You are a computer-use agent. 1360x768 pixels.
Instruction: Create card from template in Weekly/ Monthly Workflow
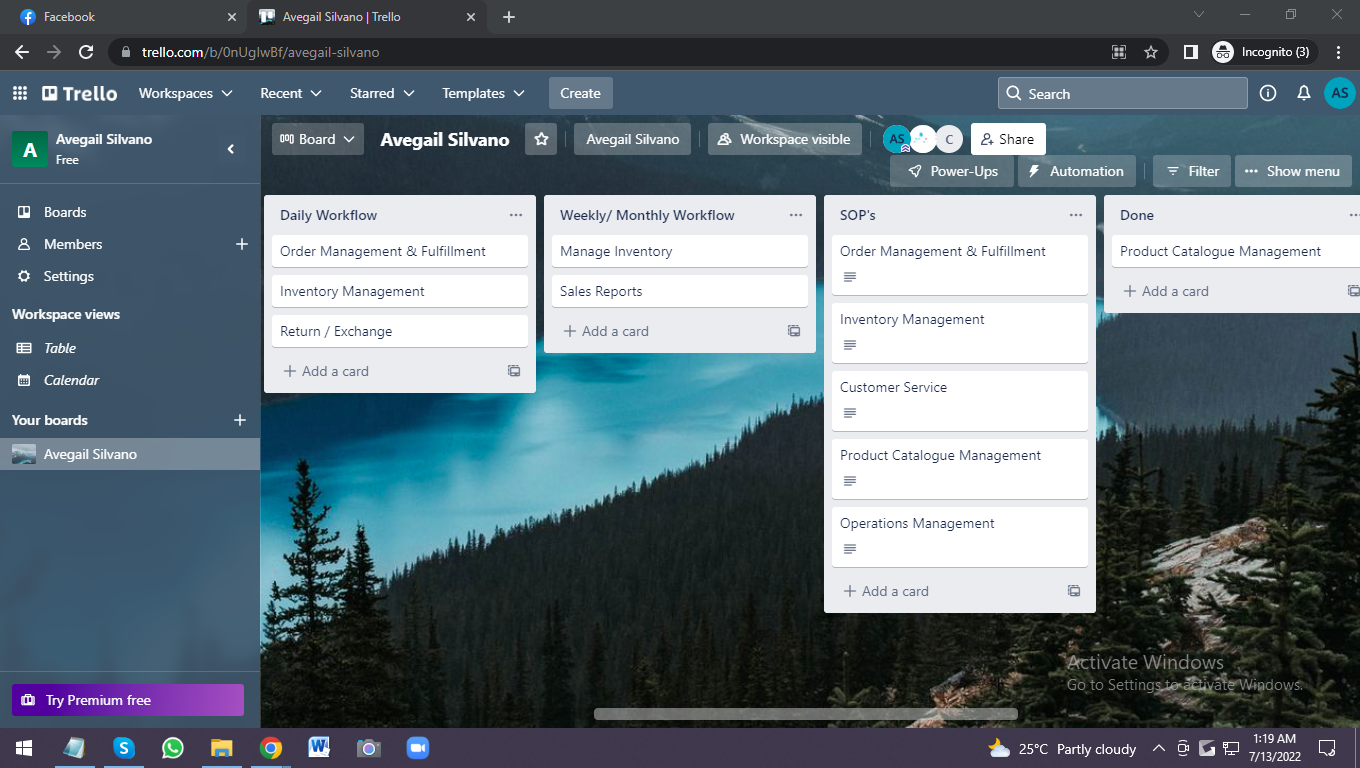pos(794,331)
